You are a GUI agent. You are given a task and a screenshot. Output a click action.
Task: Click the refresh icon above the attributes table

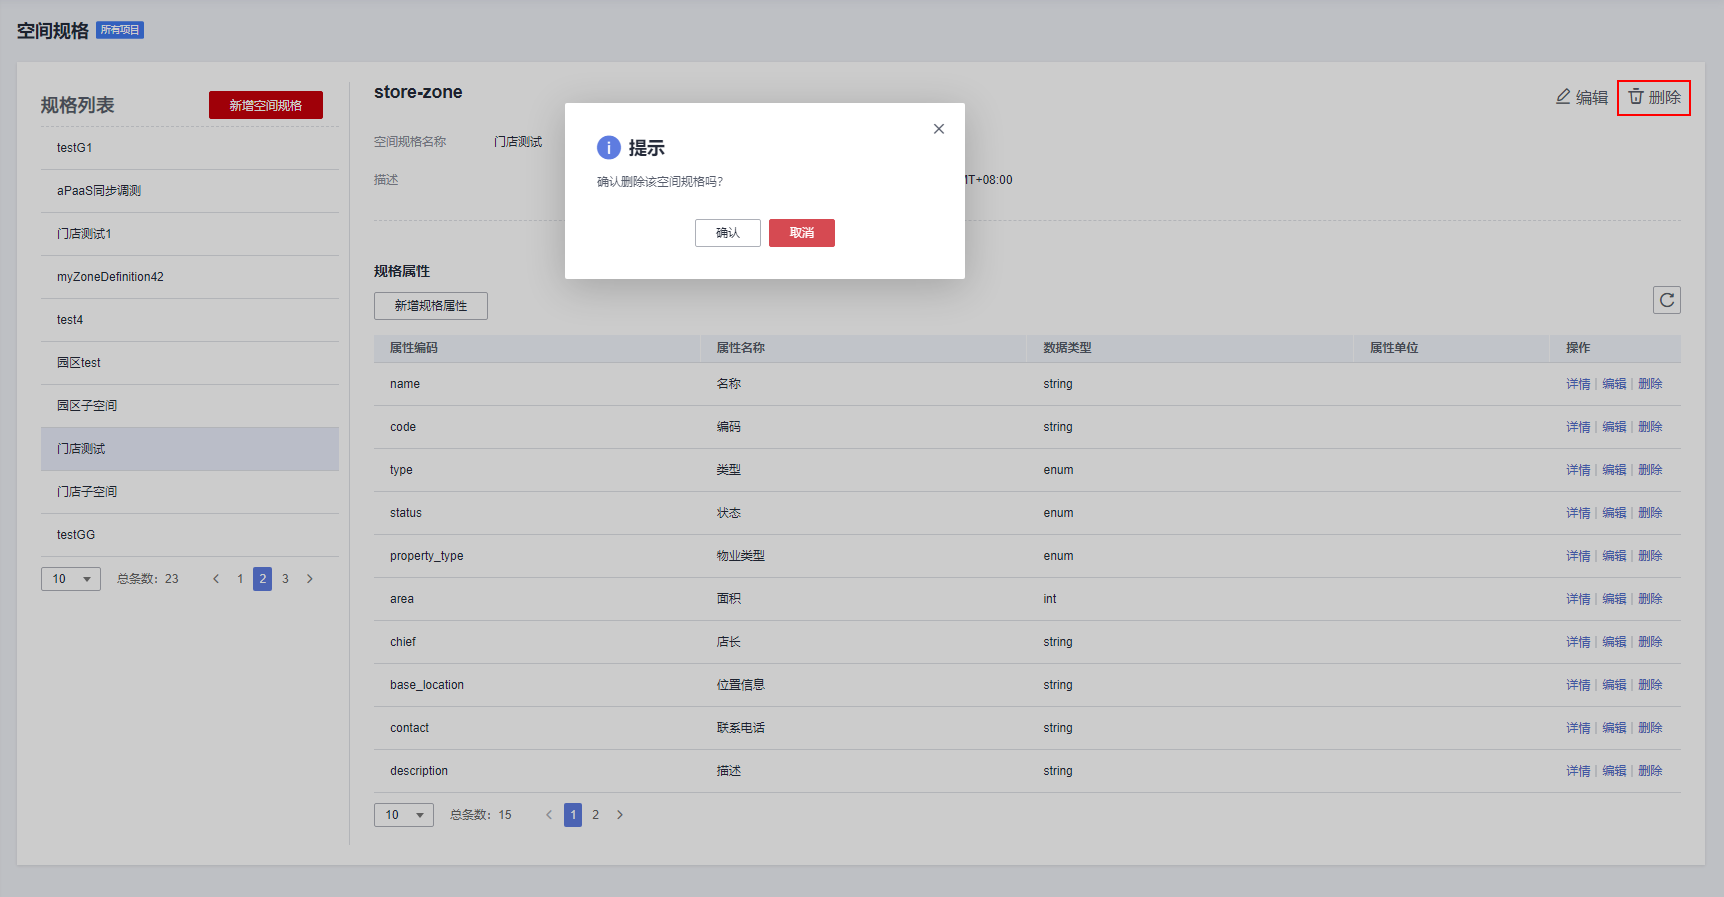(1666, 300)
